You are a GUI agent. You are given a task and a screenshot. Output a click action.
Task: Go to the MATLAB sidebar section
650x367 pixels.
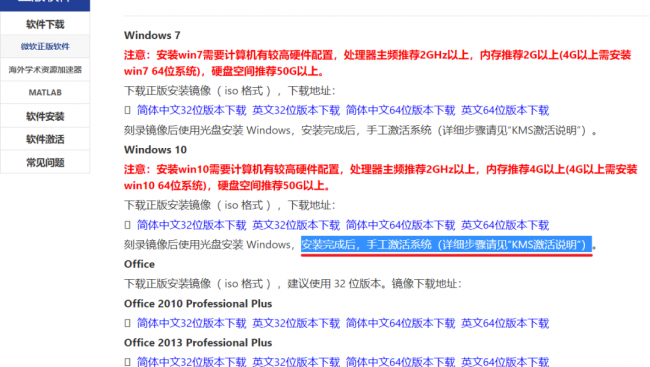[45, 92]
